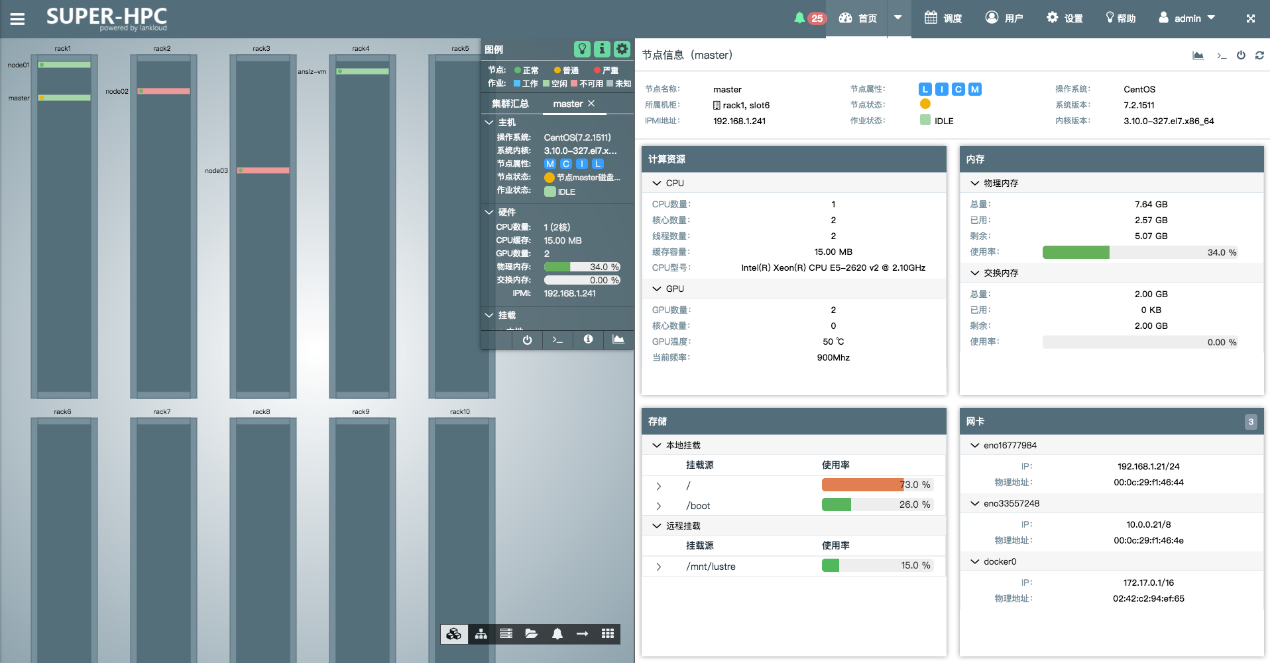
Task: Open terminal from the master popup footer
Action: click(x=558, y=340)
